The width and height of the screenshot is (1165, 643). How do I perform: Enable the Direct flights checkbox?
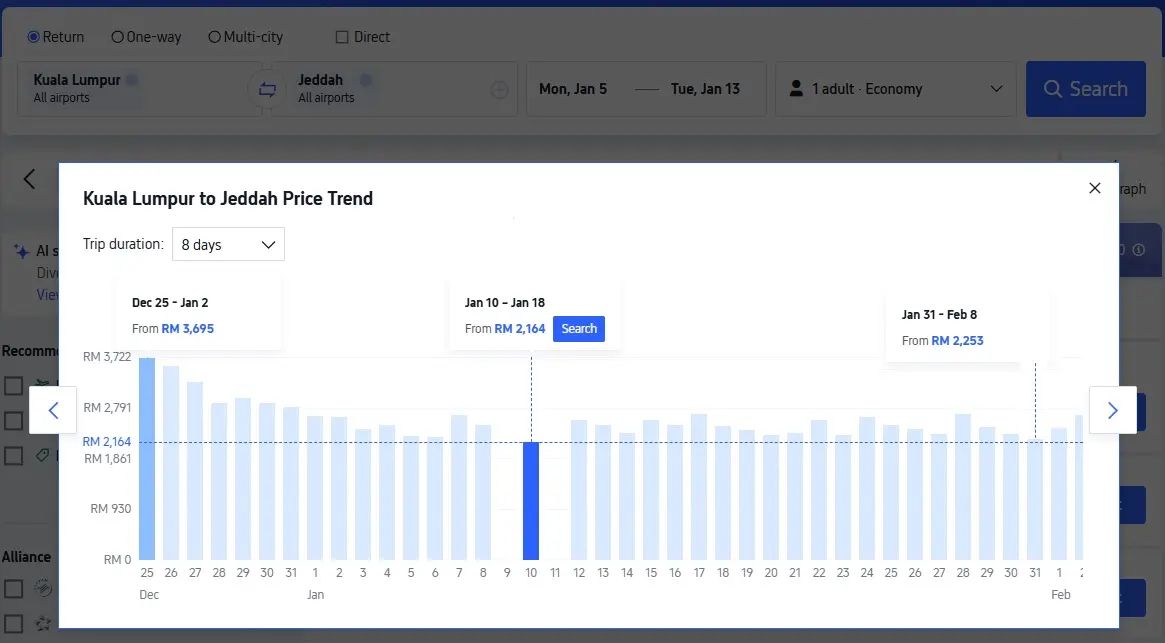342,37
